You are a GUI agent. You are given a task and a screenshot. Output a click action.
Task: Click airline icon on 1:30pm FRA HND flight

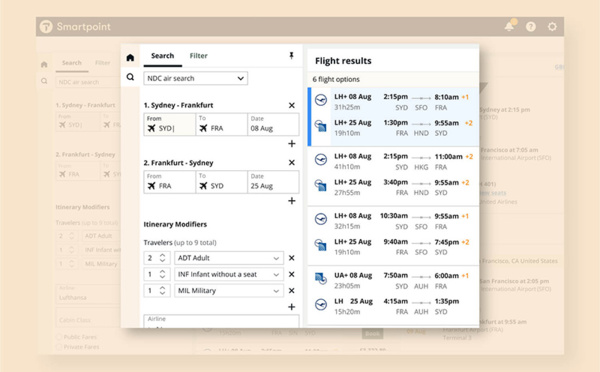[x=321, y=126]
